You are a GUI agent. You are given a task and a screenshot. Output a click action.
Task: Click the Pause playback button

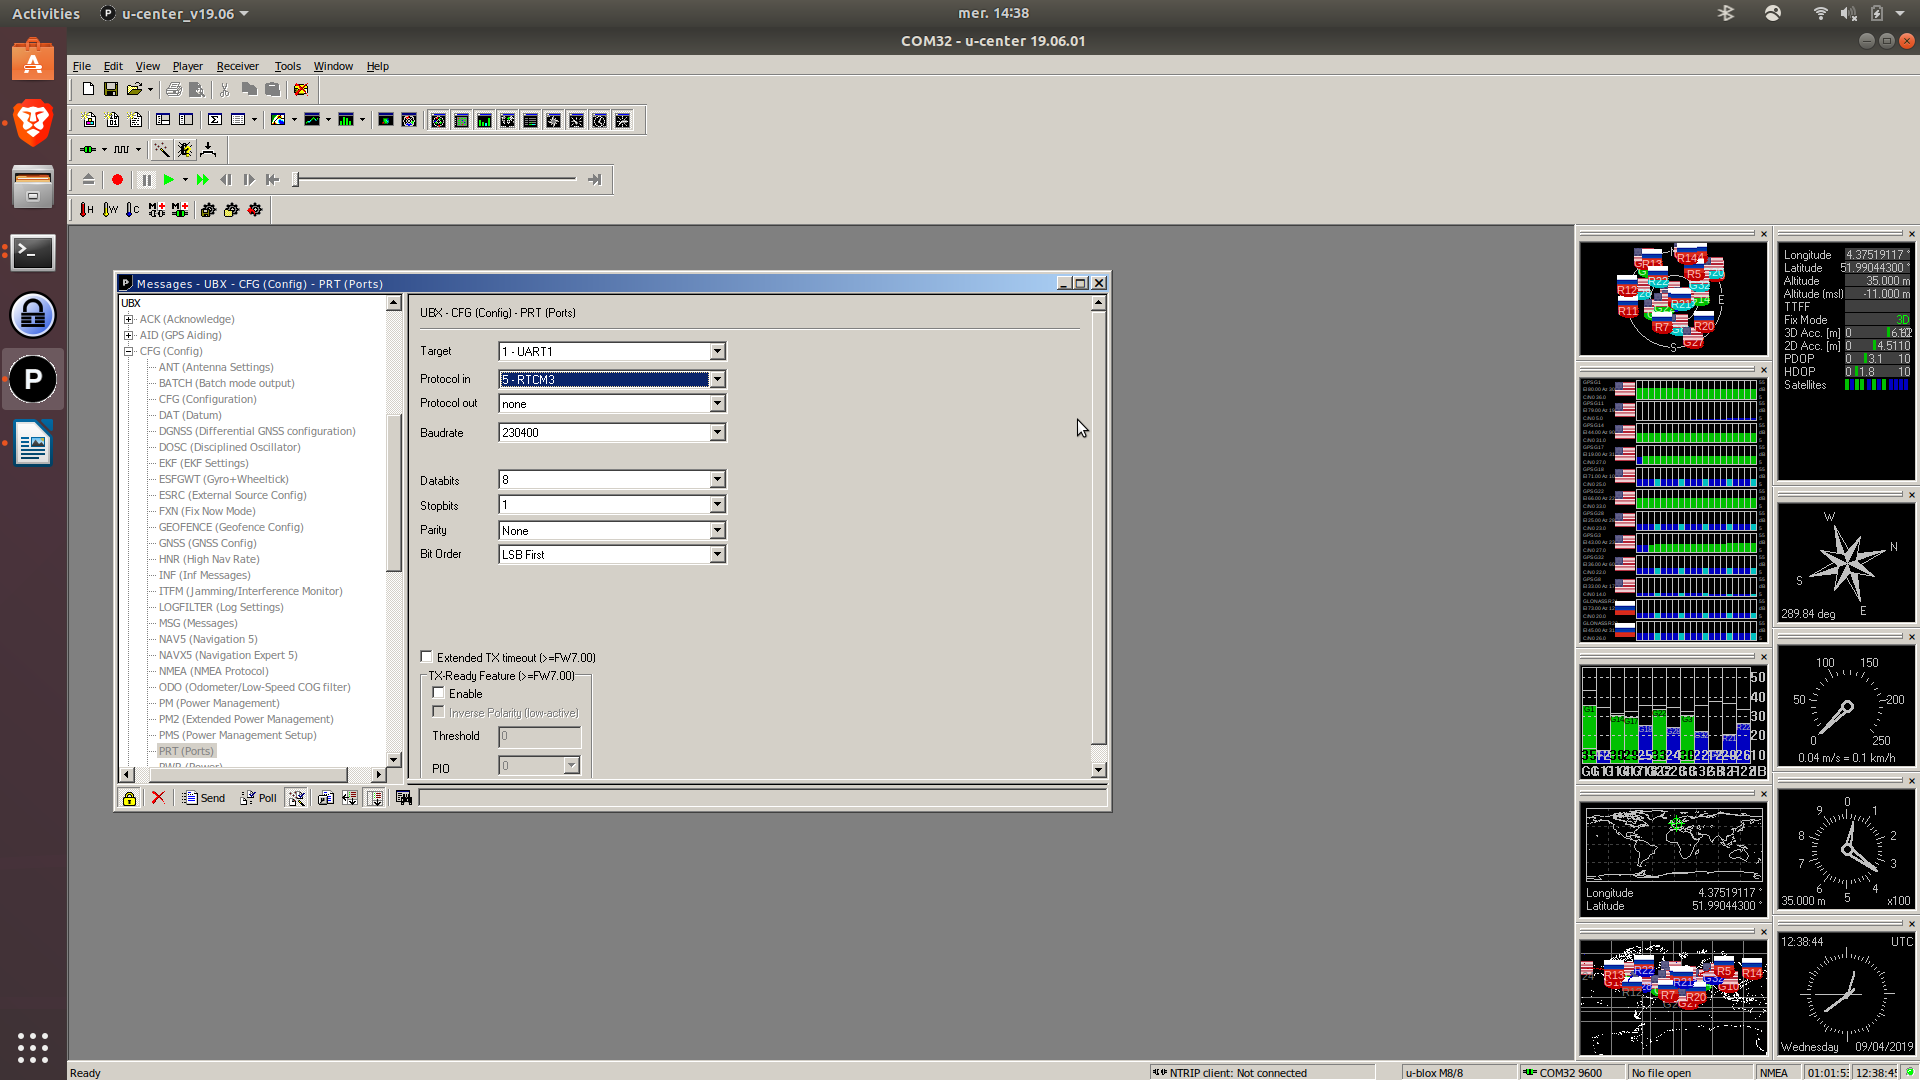(146, 180)
